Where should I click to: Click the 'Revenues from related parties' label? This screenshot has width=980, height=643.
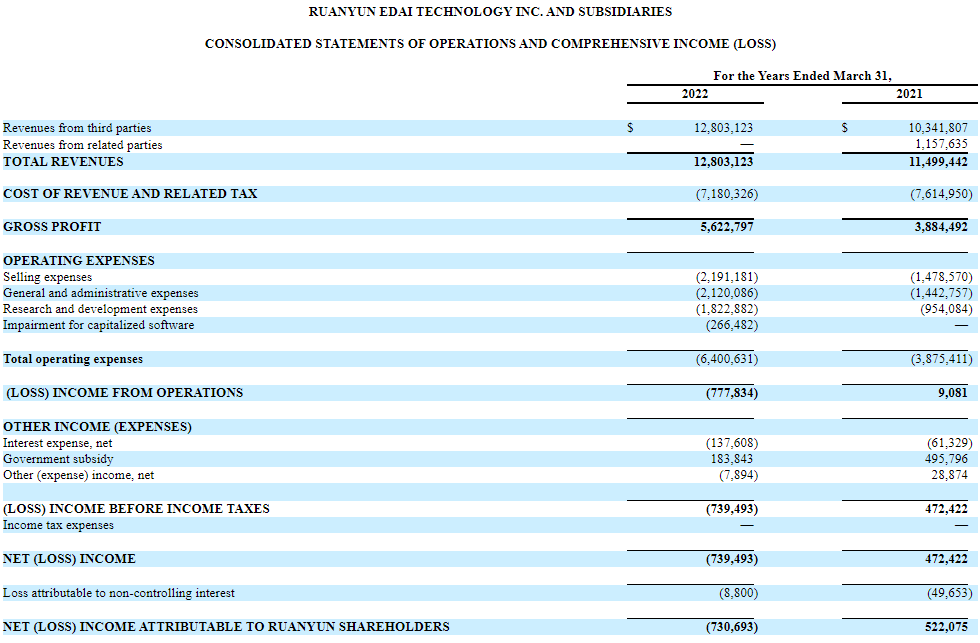(x=82, y=145)
